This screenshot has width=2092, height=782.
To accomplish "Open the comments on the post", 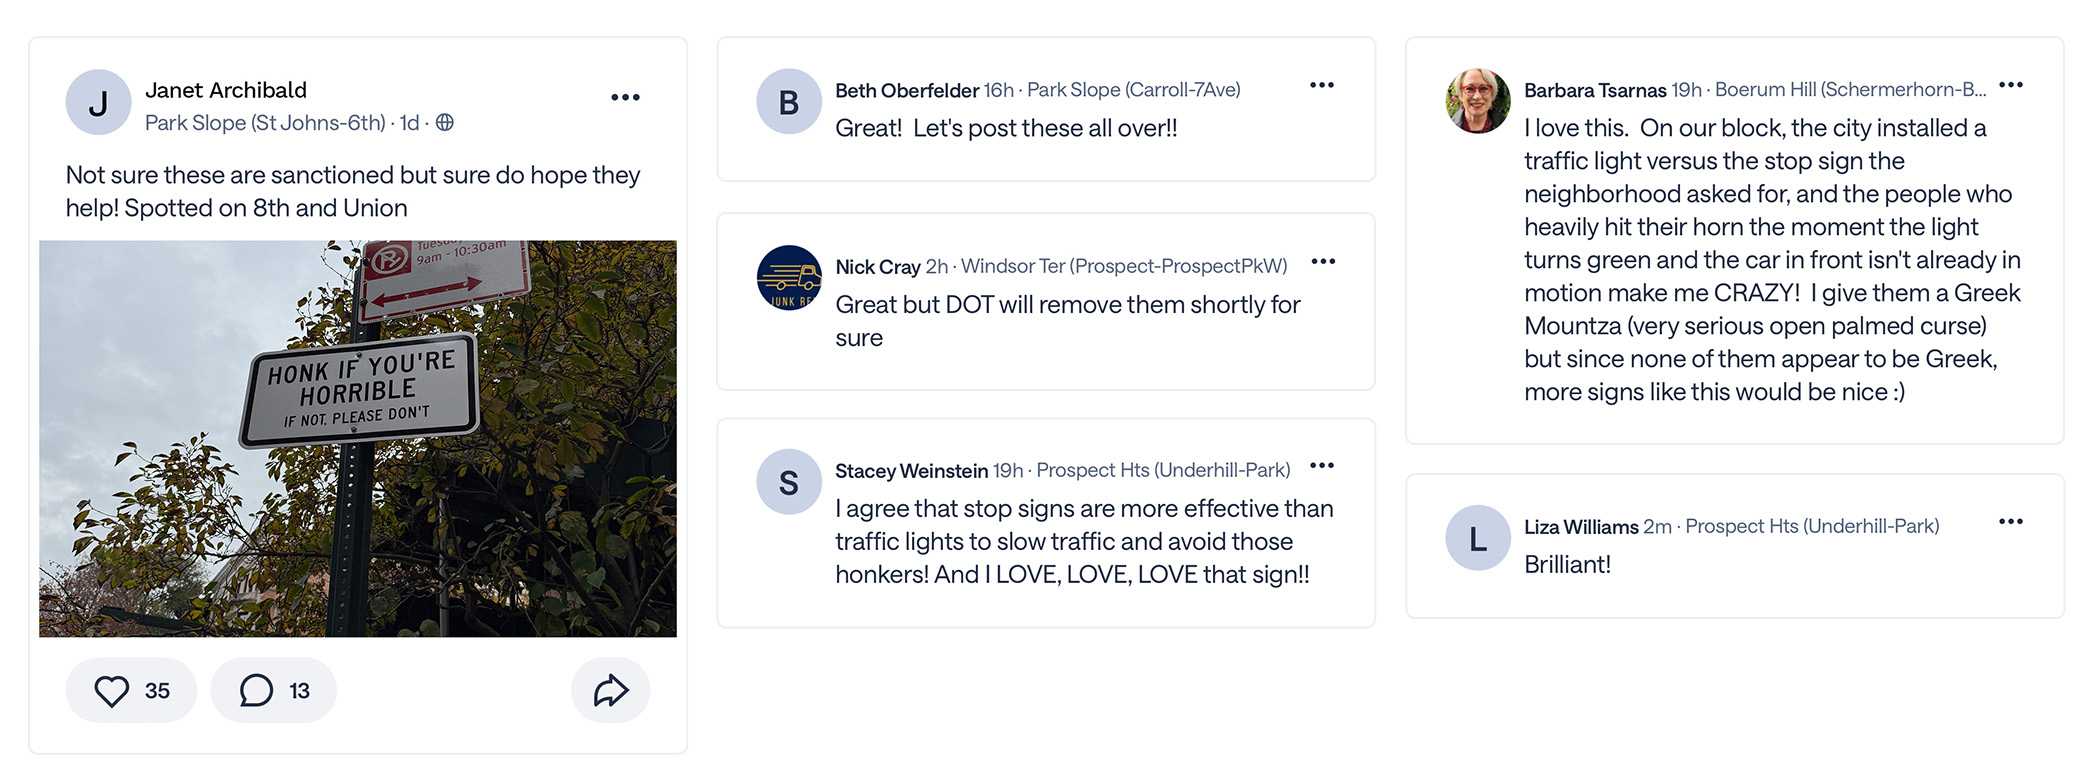I will point(257,691).
